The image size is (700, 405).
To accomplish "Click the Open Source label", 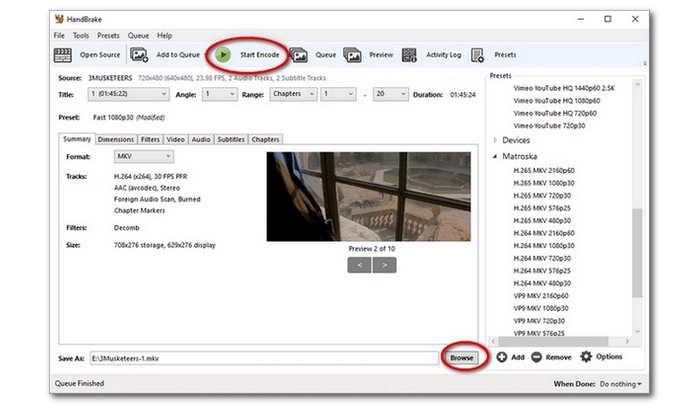I will coord(100,55).
